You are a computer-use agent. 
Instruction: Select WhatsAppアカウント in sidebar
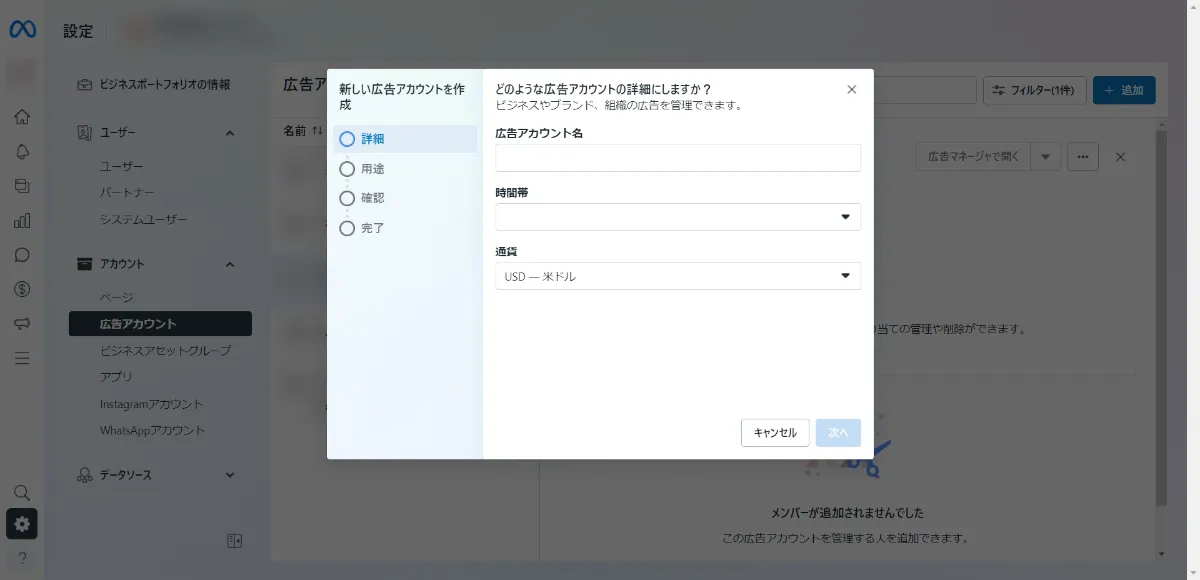[x=152, y=431]
